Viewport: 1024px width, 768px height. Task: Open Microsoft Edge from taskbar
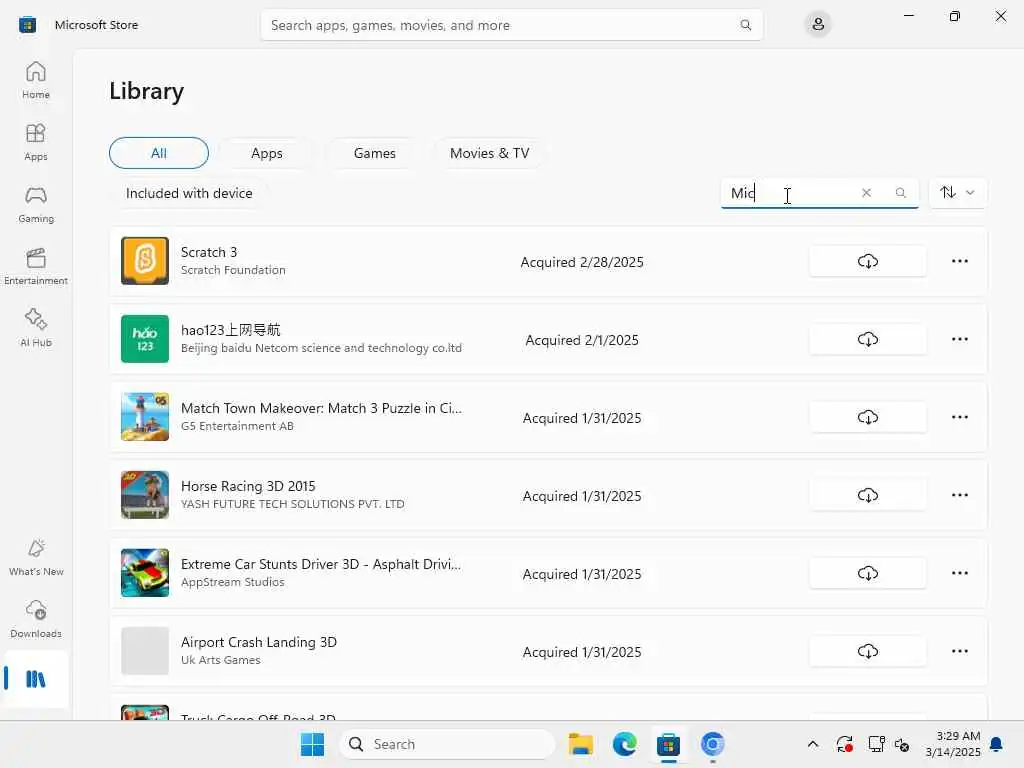624,744
